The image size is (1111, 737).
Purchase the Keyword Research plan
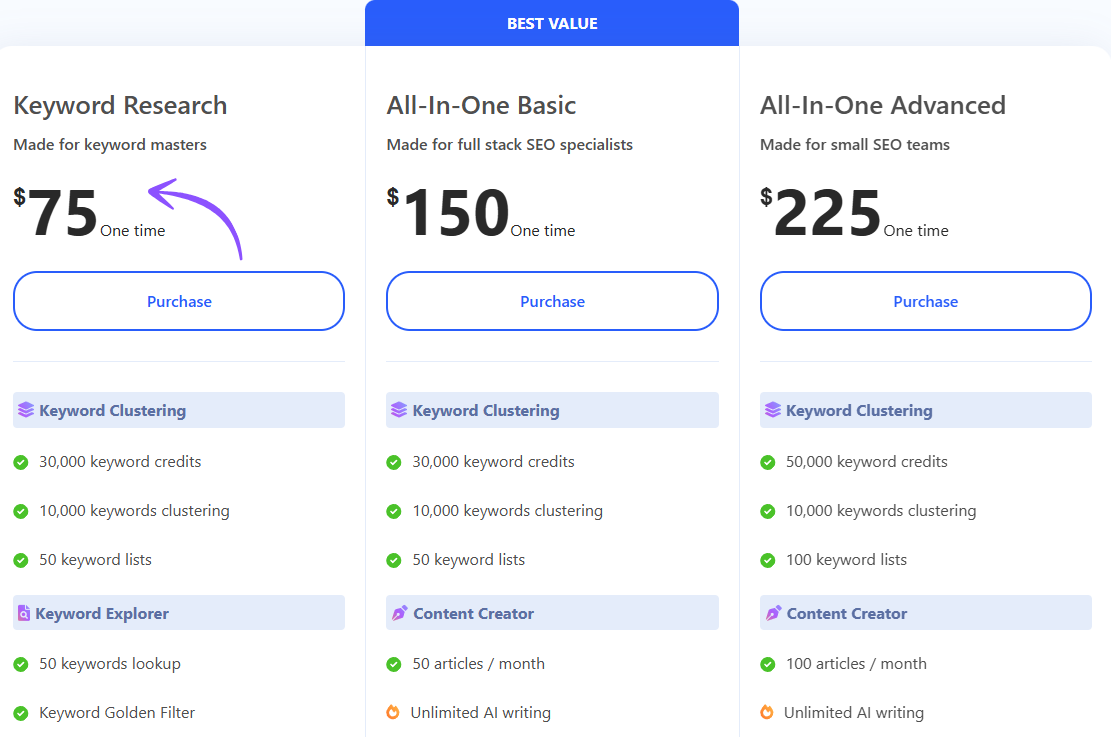click(x=179, y=301)
